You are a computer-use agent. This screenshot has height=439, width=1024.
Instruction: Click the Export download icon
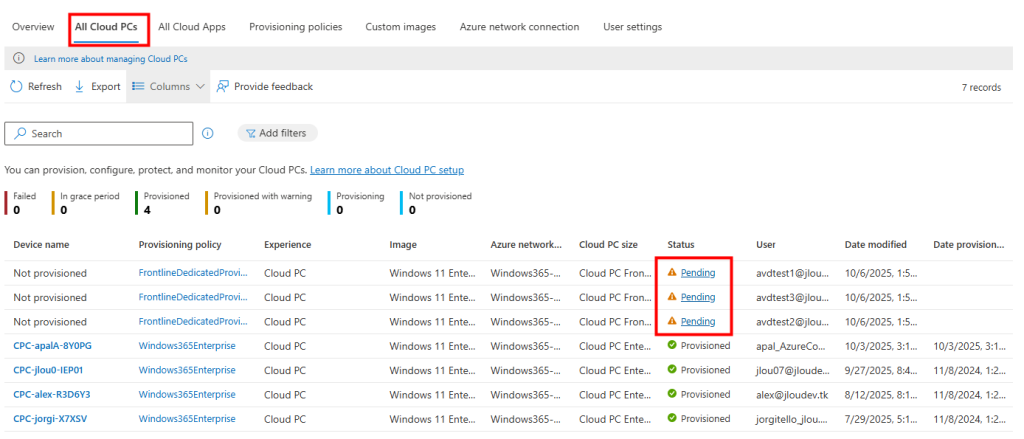(x=80, y=87)
